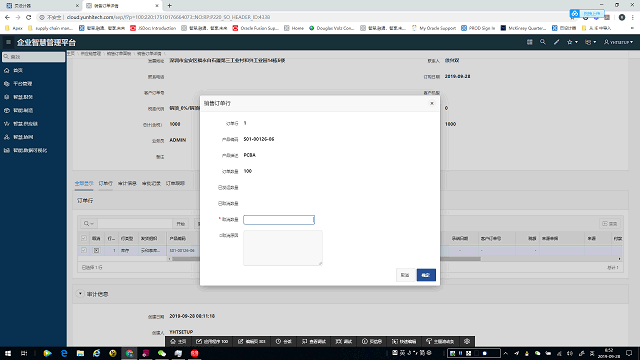Focus the required 取消数量 input field

pyautogui.click(x=279, y=220)
